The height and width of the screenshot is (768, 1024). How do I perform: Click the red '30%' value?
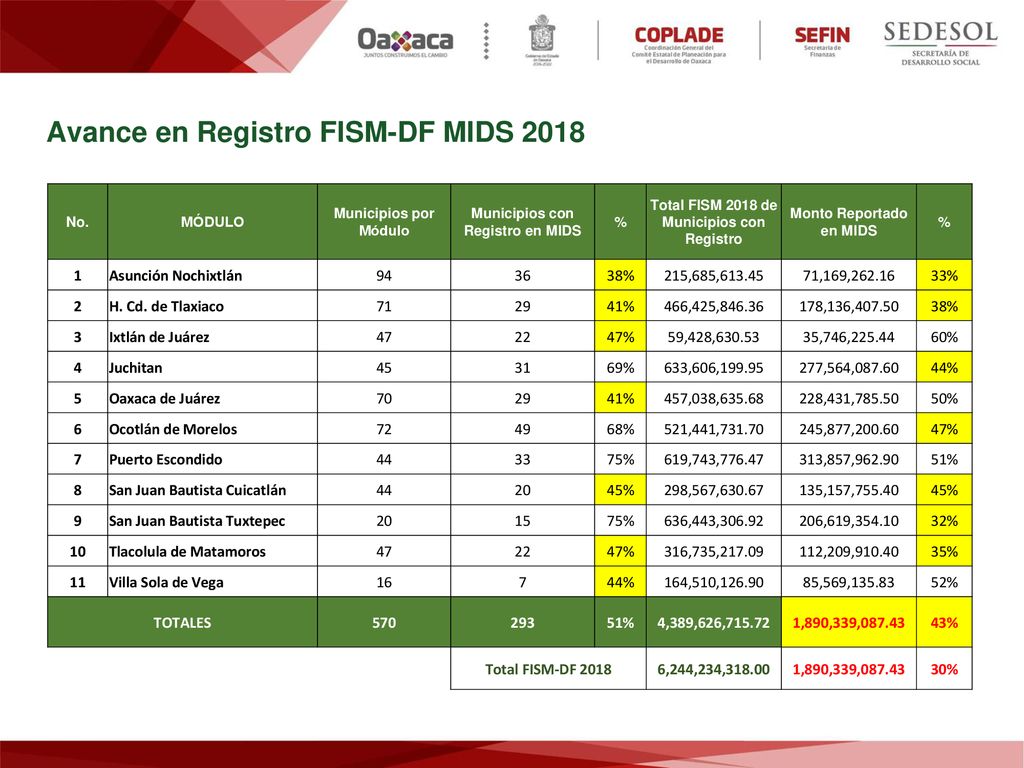tap(944, 669)
